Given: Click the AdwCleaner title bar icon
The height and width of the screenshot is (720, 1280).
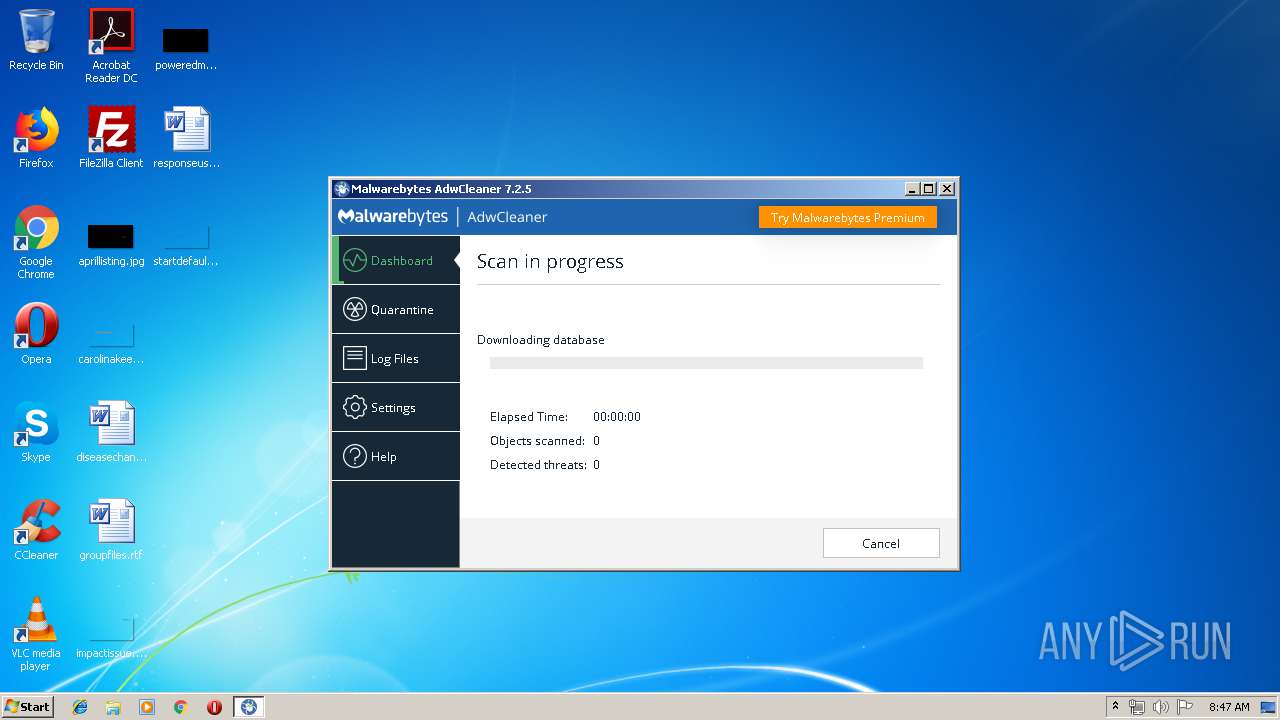Looking at the screenshot, I should (x=341, y=189).
